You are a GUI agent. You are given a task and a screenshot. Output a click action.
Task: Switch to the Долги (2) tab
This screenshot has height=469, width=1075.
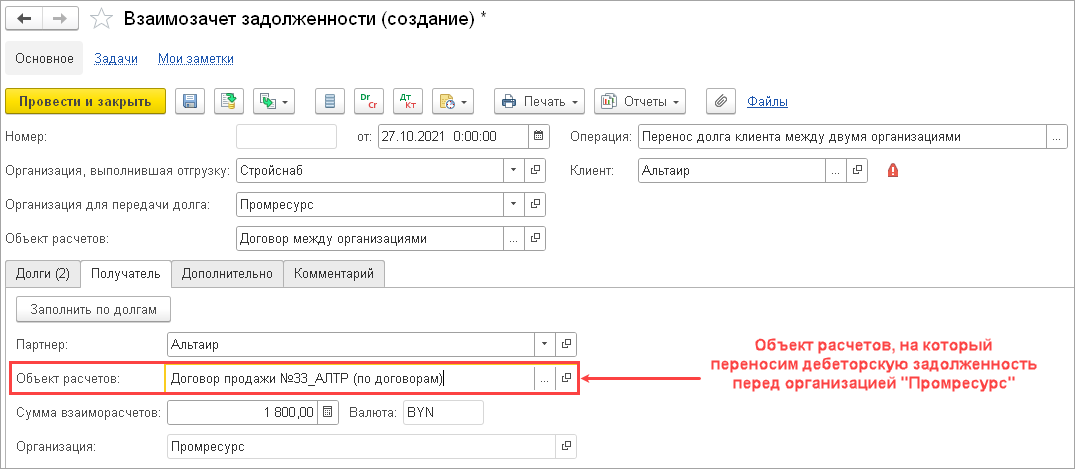click(42, 273)
